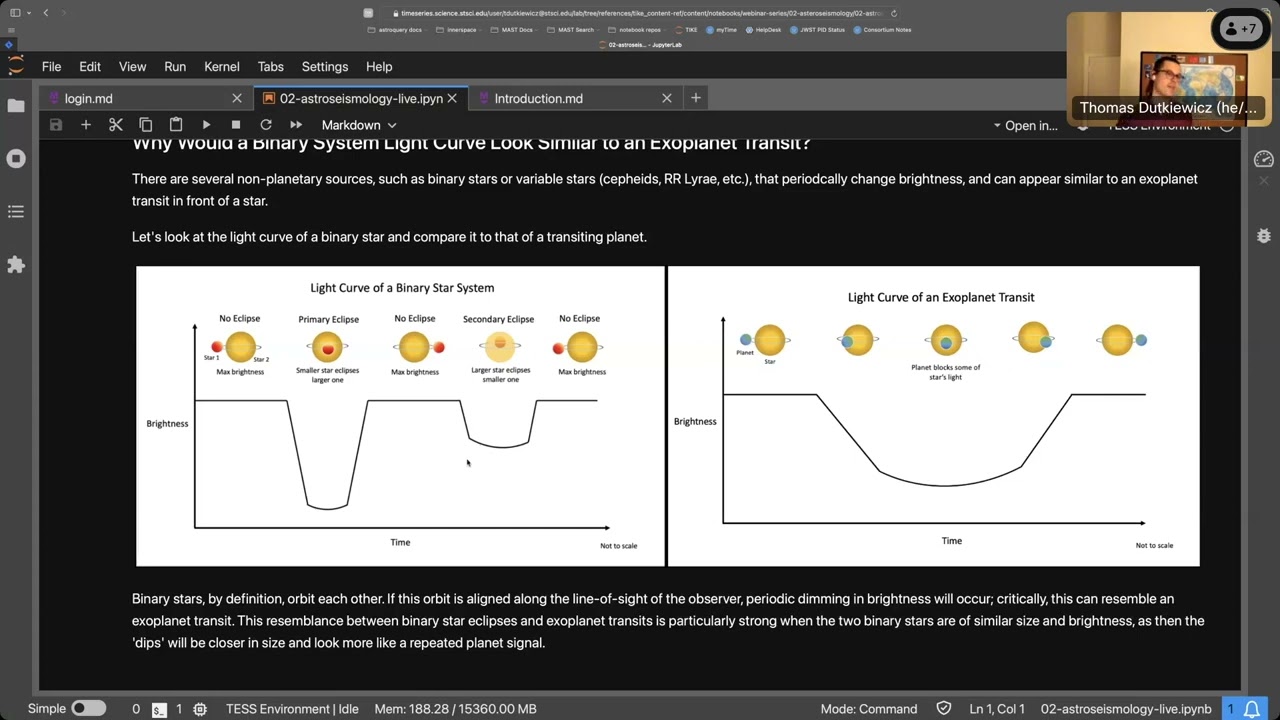Open the Markdown cell type dropdown
1280x720 pixels.
[358, 125]
